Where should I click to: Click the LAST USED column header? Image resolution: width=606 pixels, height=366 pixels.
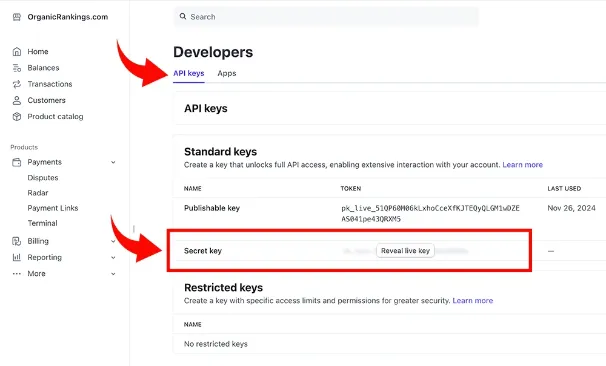coord(564,189)
